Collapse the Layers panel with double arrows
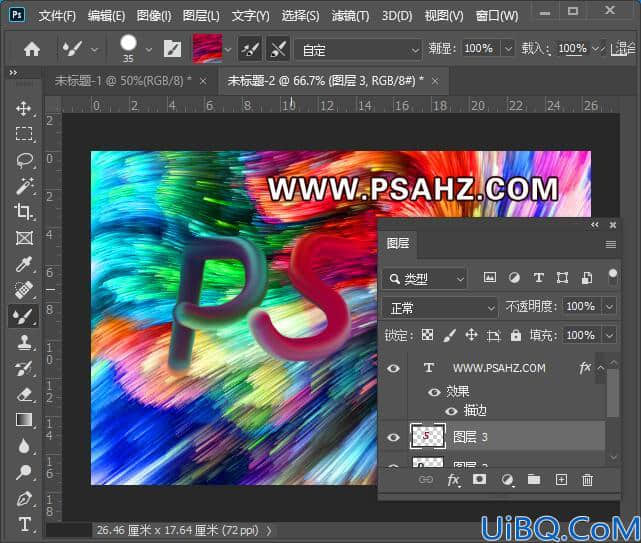The width and height of the screenshot is (641, 543). click(595, 225)
